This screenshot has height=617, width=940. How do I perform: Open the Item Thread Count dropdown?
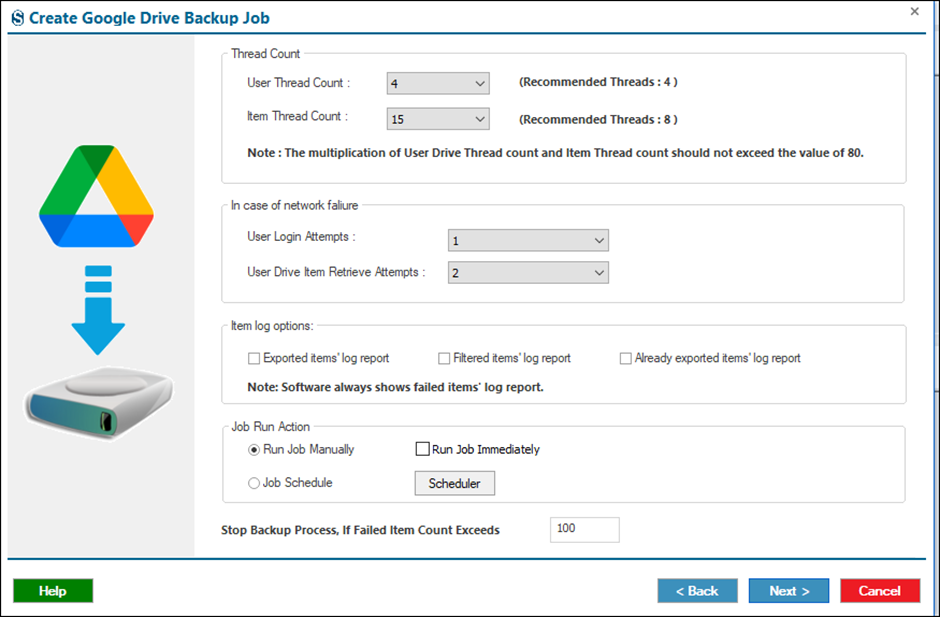coord(438,119)
